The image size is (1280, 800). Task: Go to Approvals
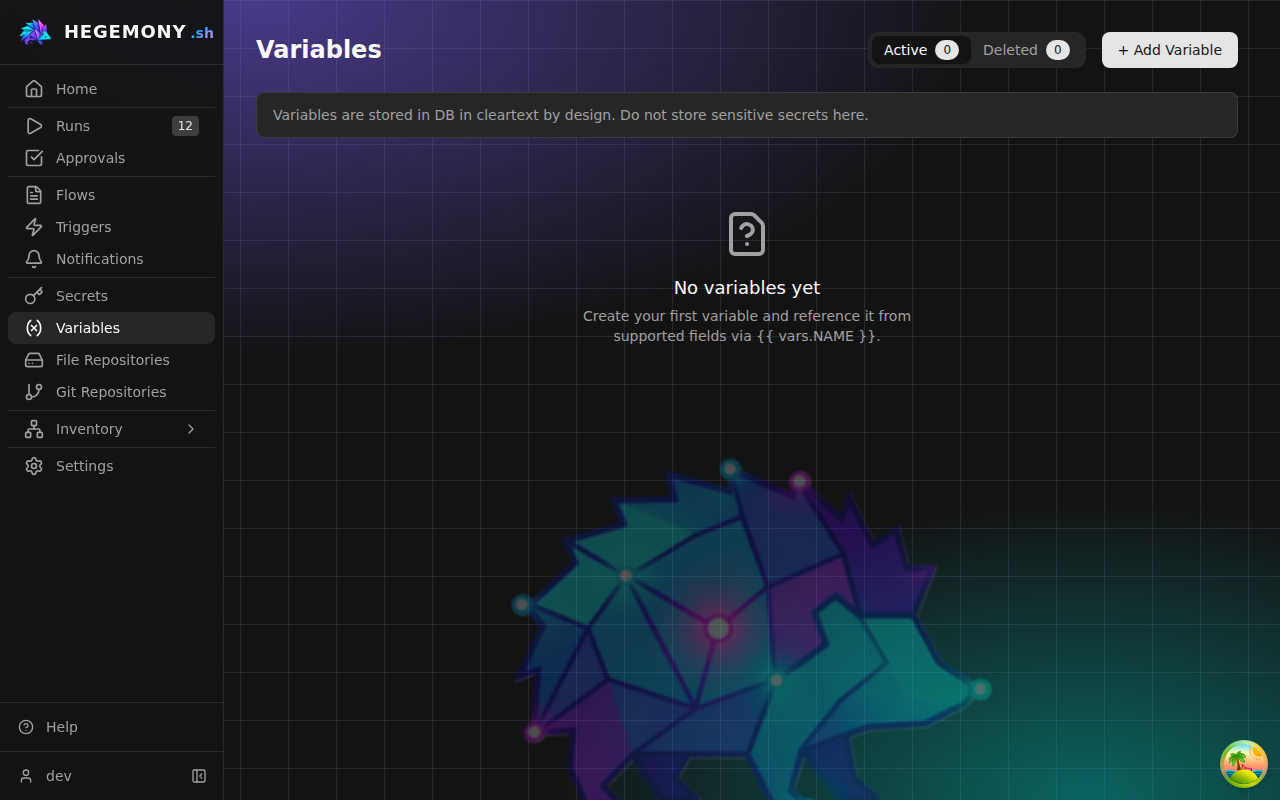[111, 158]
